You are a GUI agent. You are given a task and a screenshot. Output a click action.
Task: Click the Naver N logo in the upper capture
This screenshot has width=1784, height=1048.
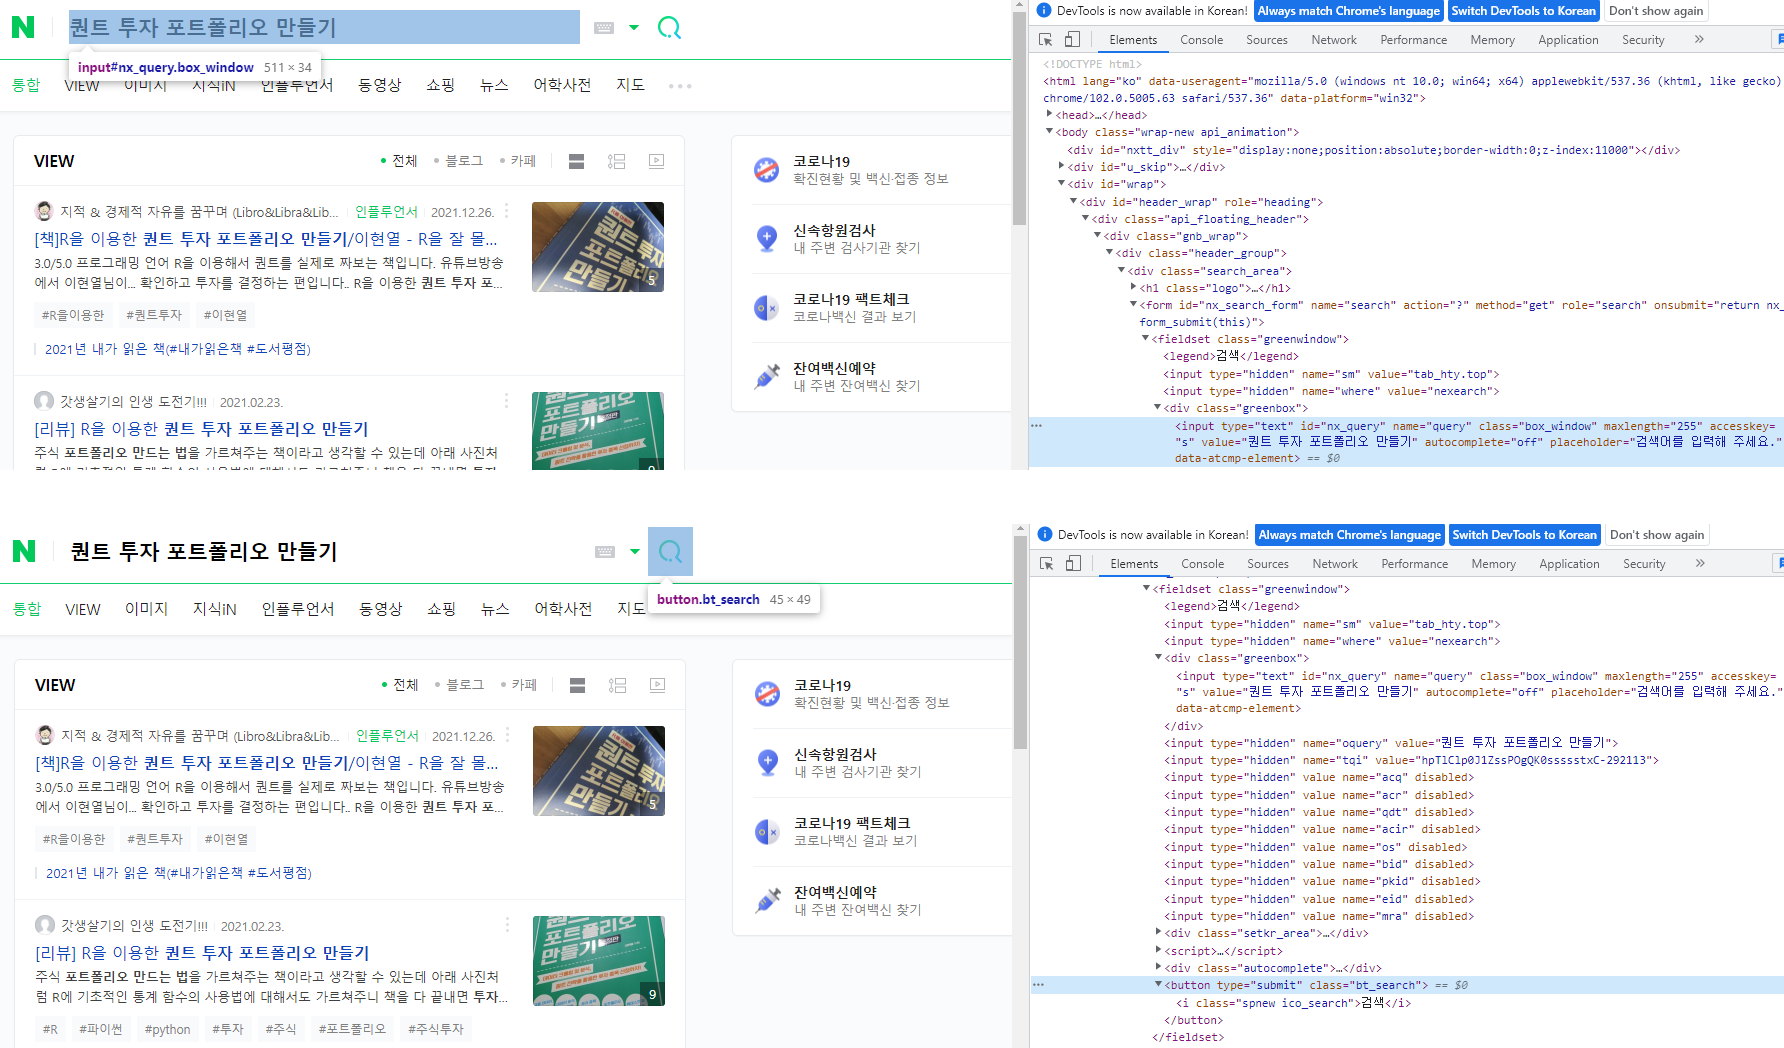point(23,27)
